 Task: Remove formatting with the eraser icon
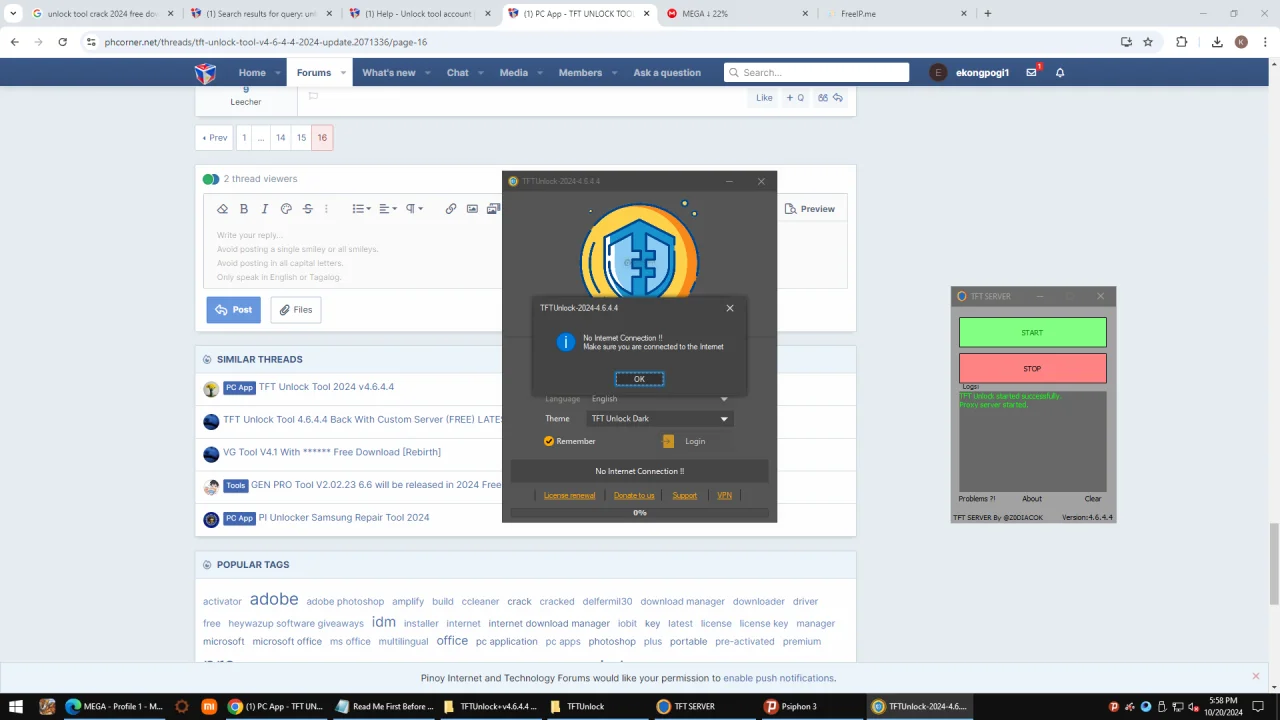click(x=222, y=209)
